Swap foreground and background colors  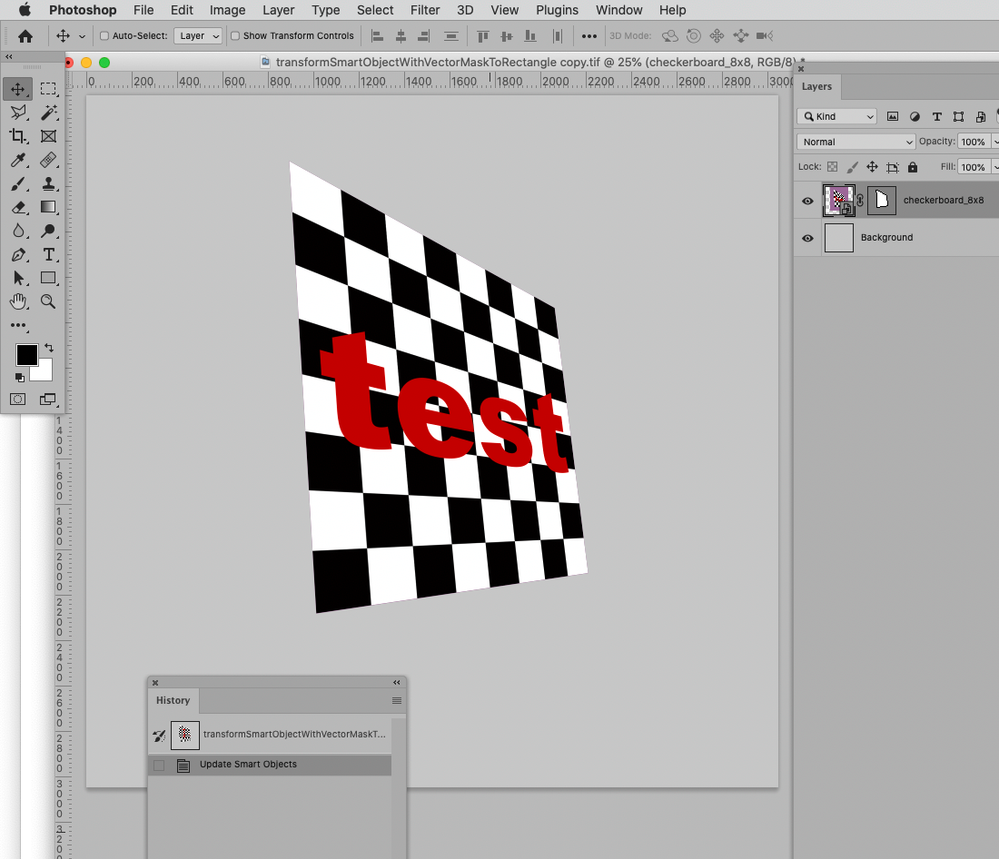49,348
